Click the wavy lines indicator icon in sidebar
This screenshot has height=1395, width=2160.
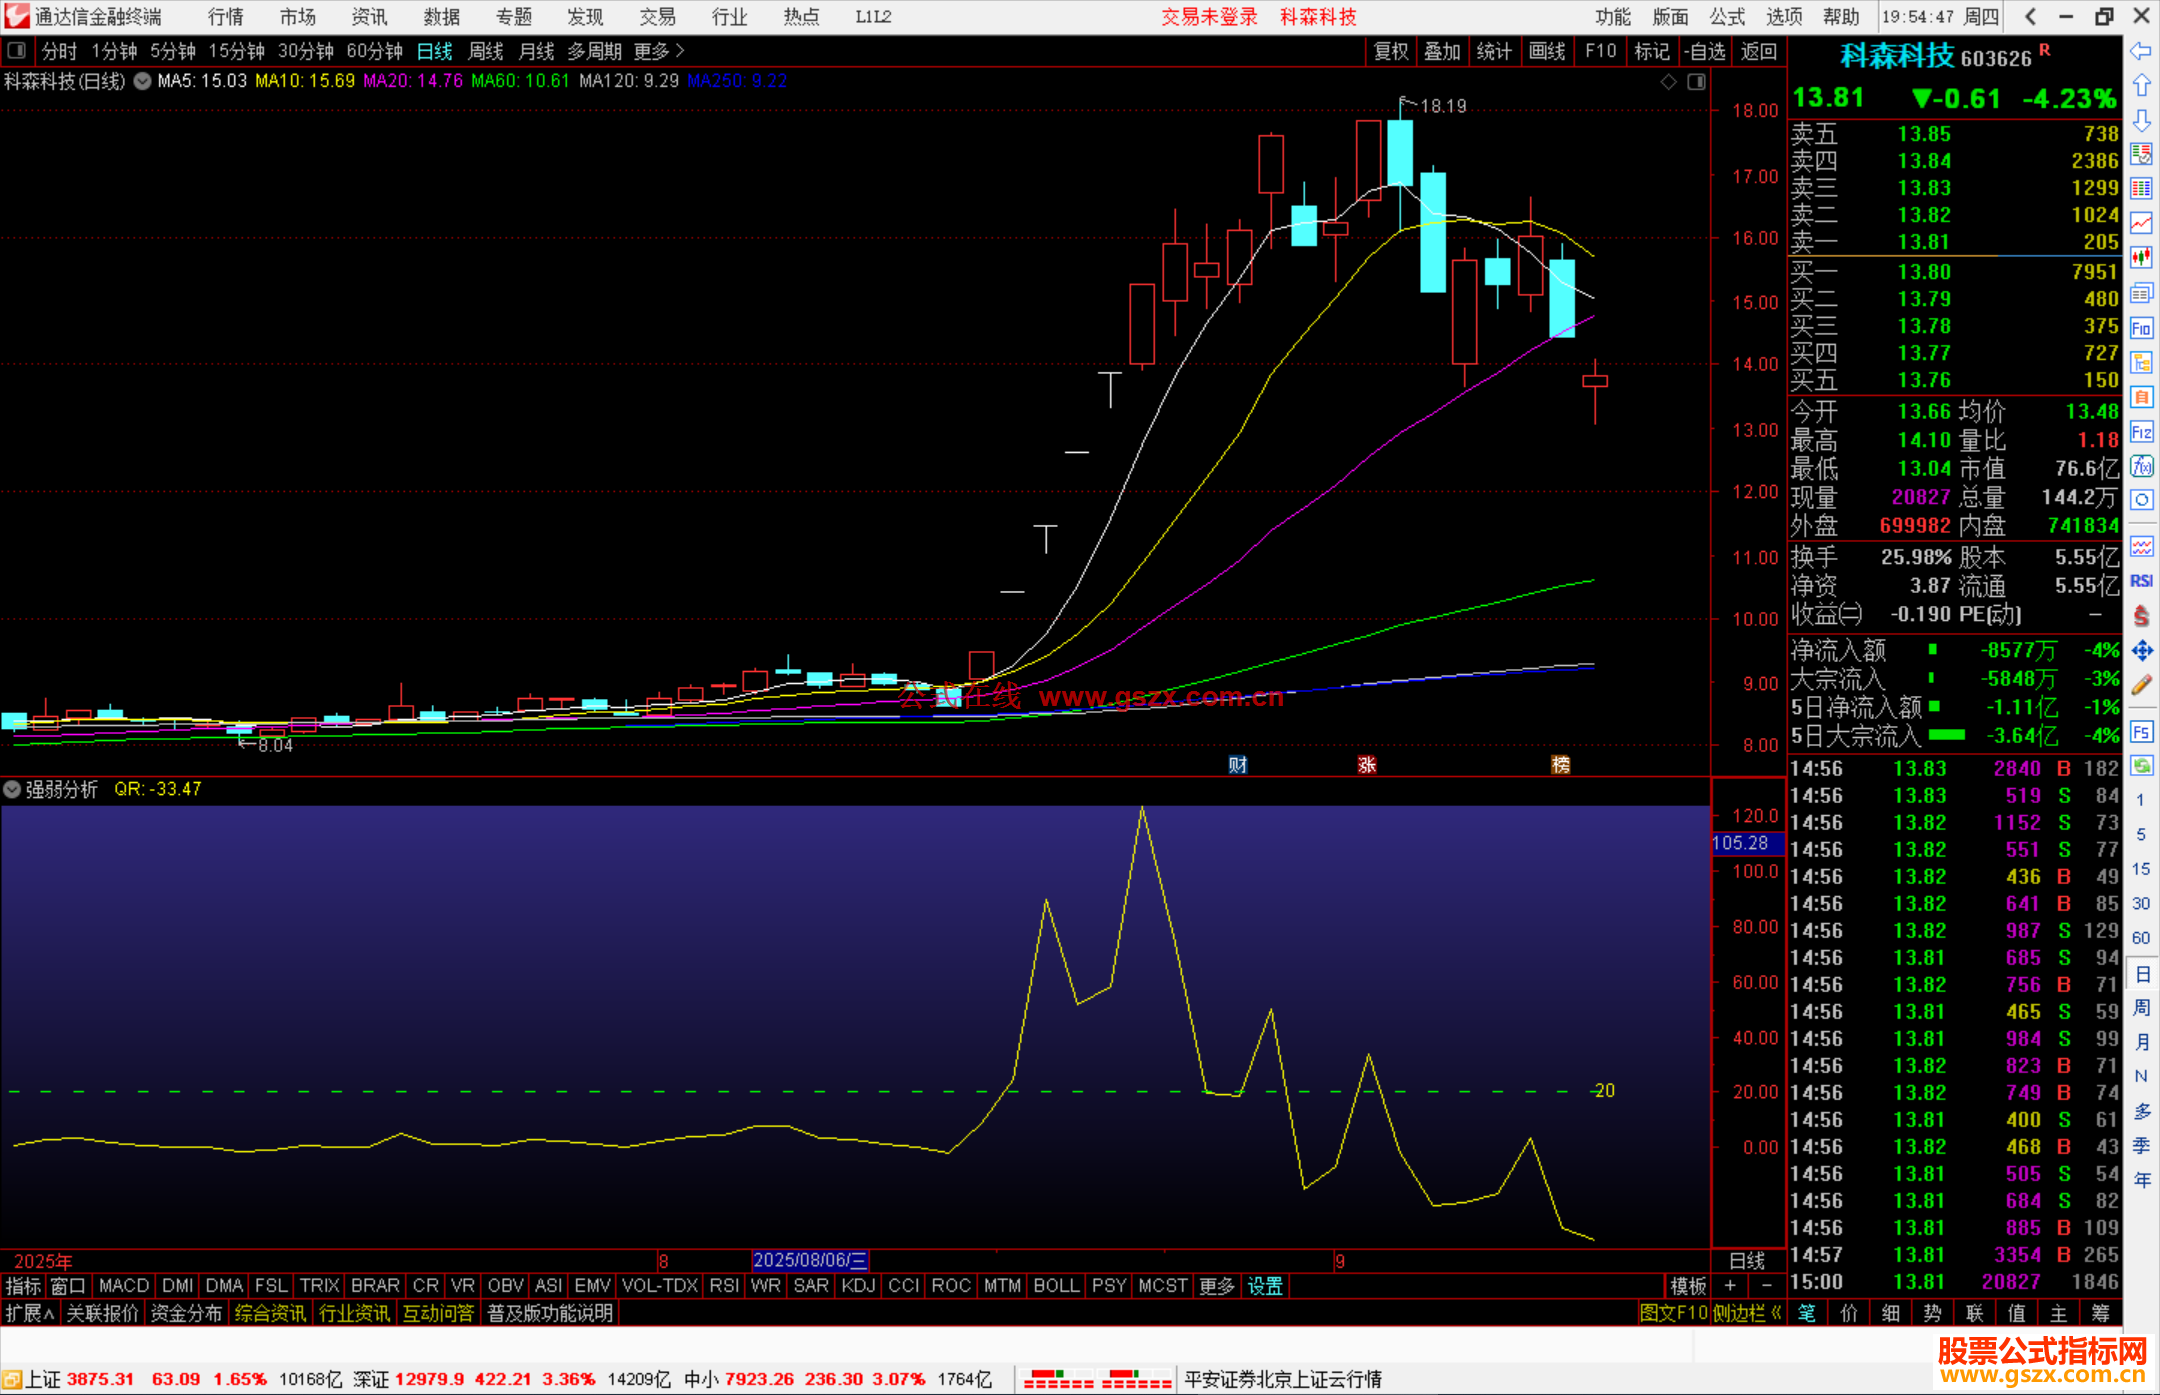point(2141,546)
